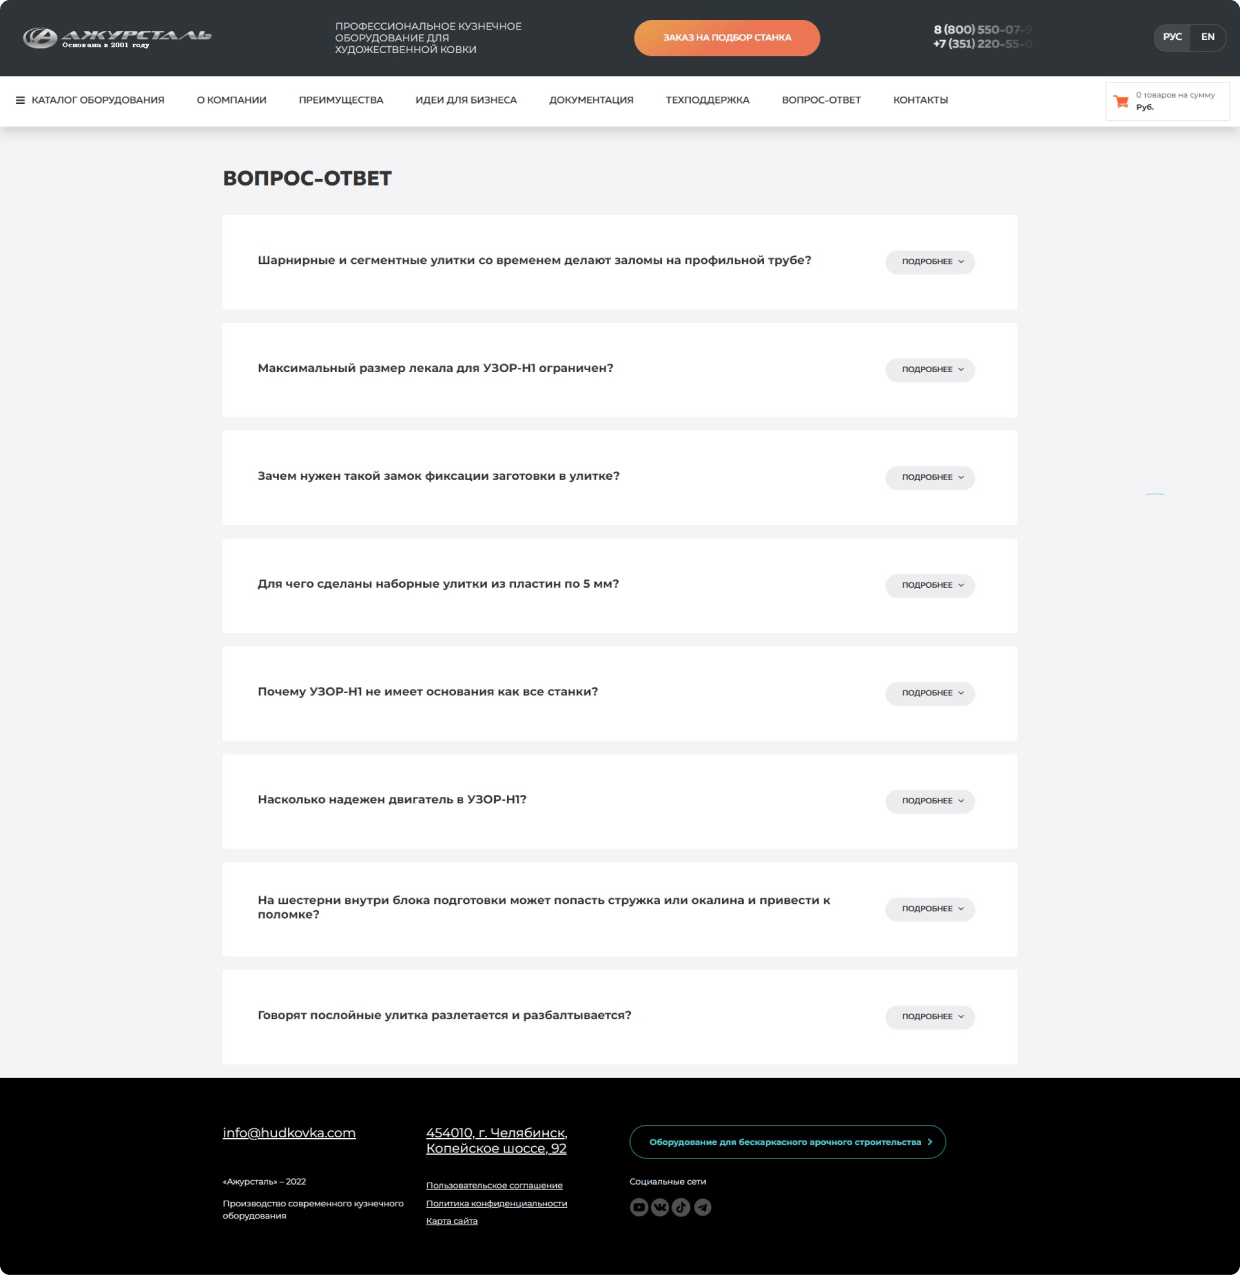This screenshot has height=1275, width=1240.
Task: Expand the question about послойные улитка
Action: [930, 1017]
